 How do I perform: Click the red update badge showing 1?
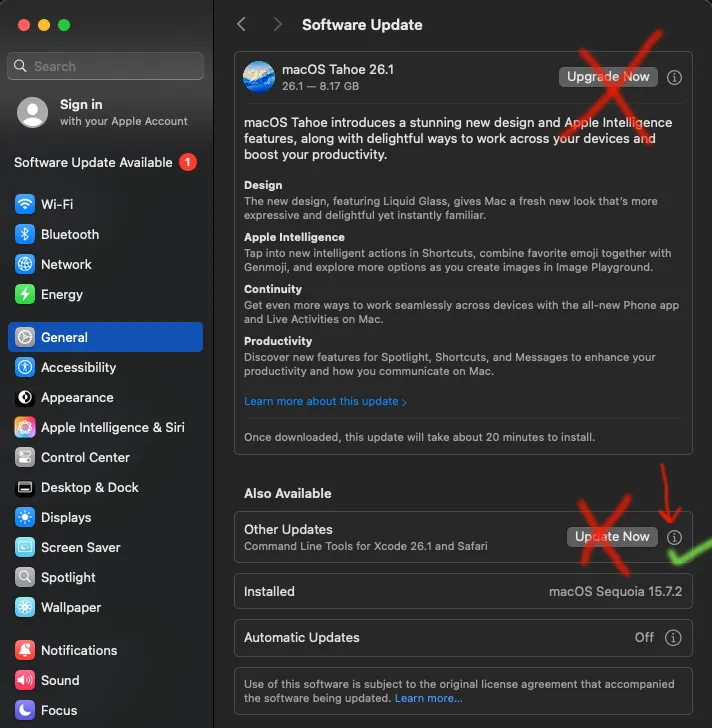click(x=188, y=162)
